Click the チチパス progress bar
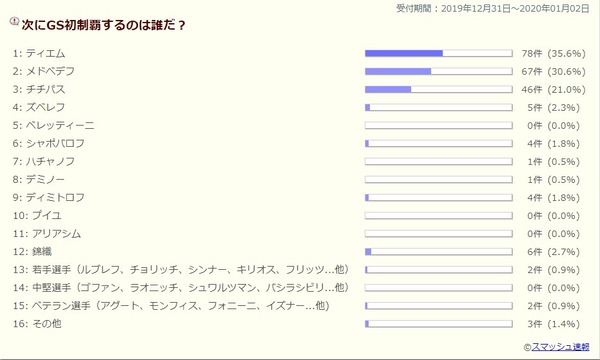The image size is (600, 360). 439,90
